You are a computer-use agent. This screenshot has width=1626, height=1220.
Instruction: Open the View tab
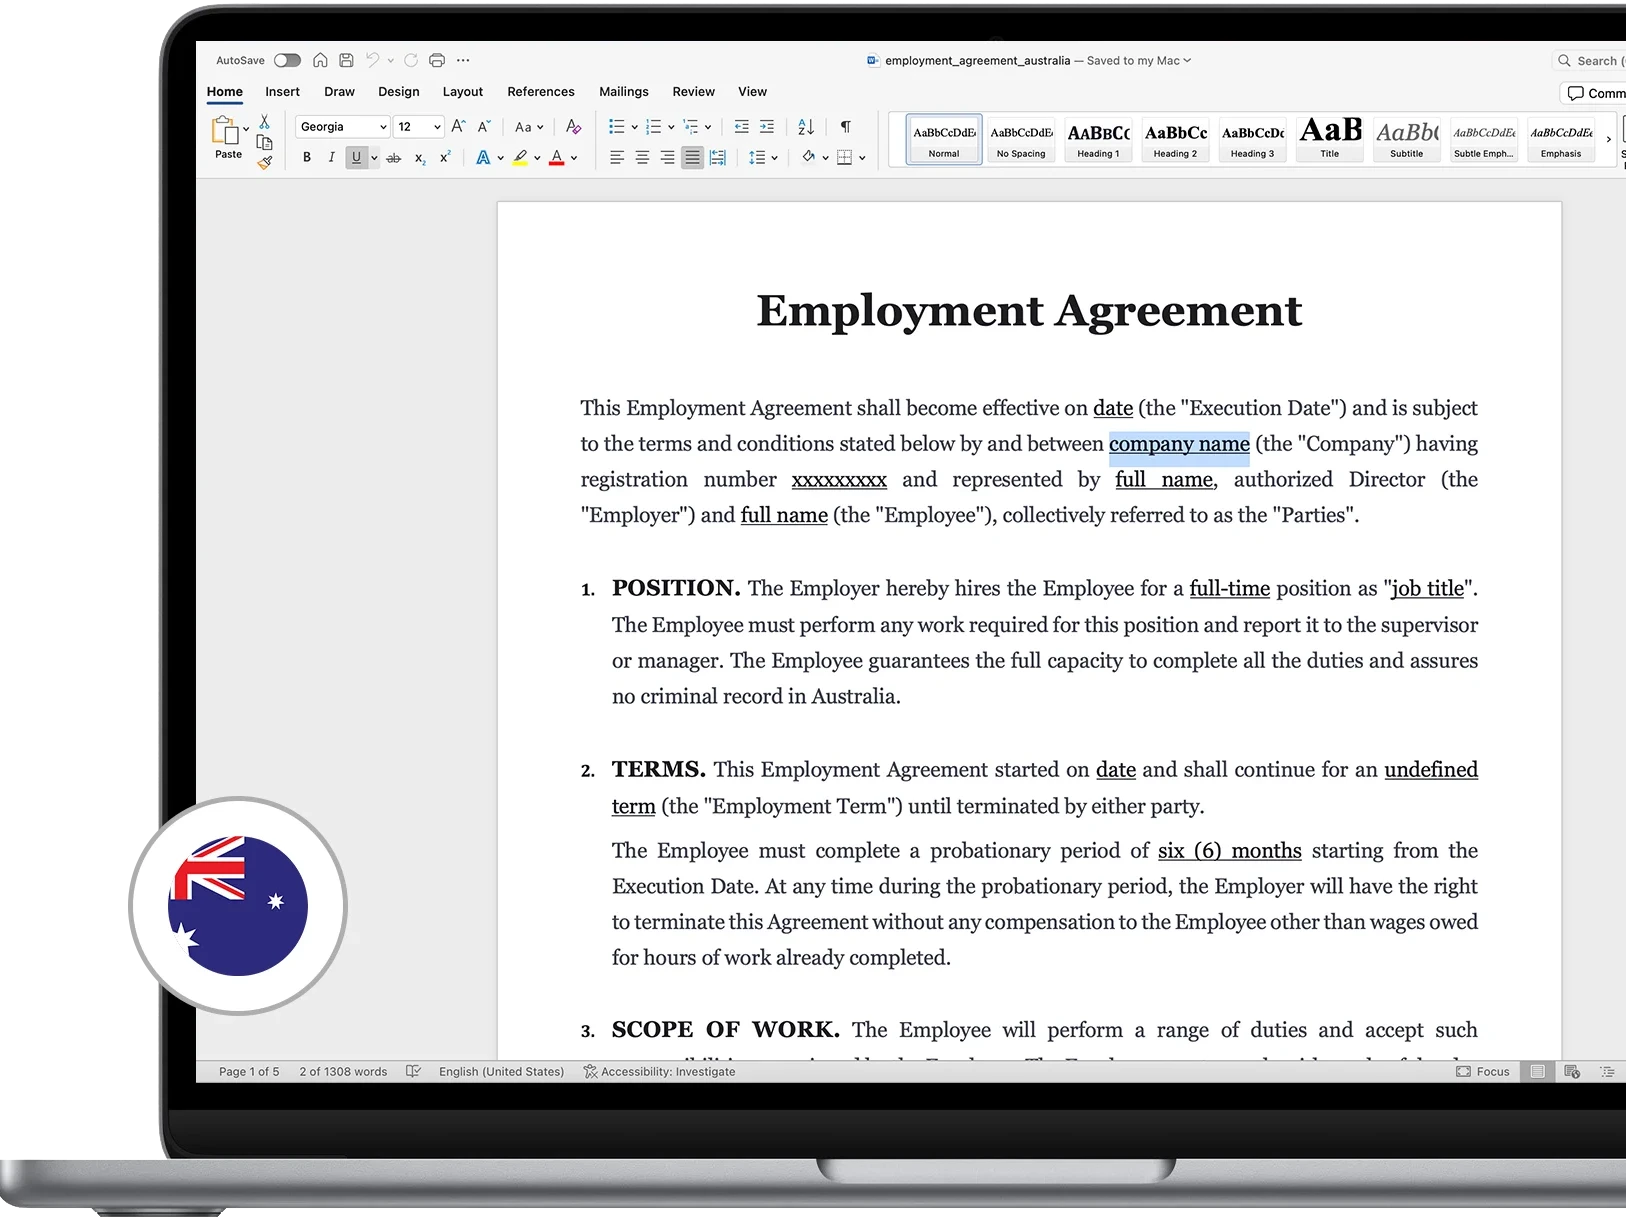752,91
